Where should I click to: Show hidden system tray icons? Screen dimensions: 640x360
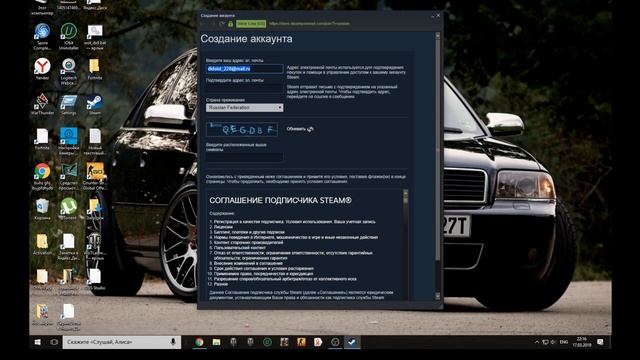point(537,342)
